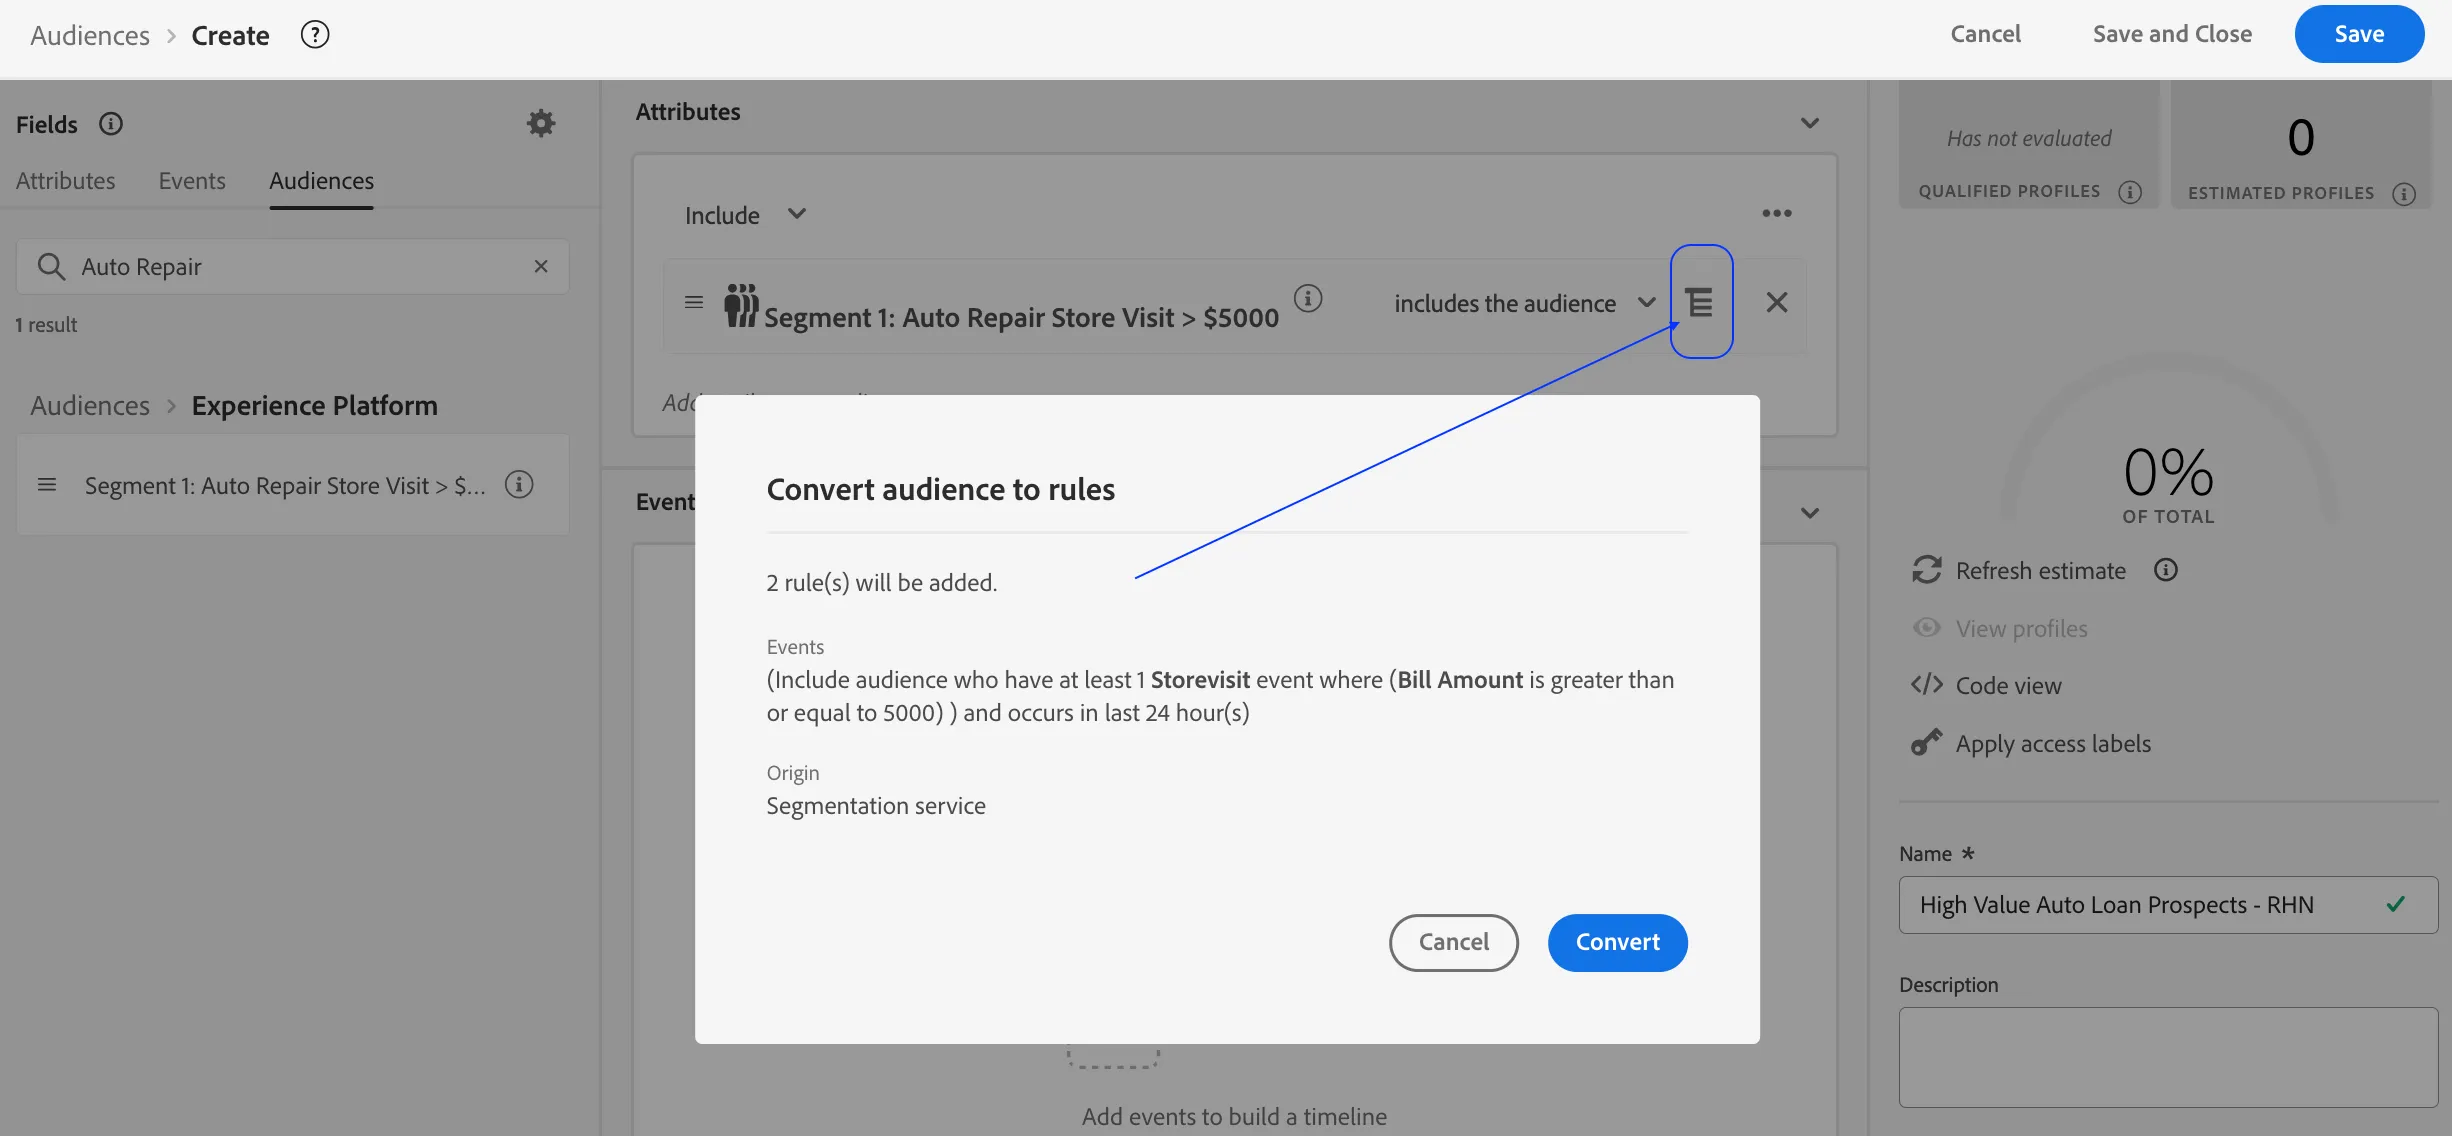Click the Refresh estimate info icon

point(2166,570)
